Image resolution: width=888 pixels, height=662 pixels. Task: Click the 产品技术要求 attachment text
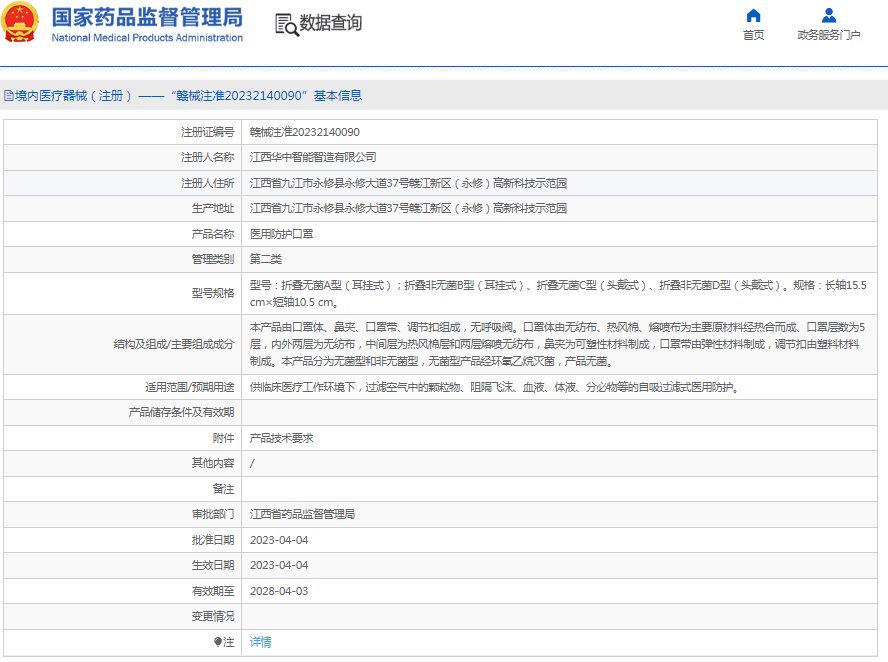coord(281,438)
